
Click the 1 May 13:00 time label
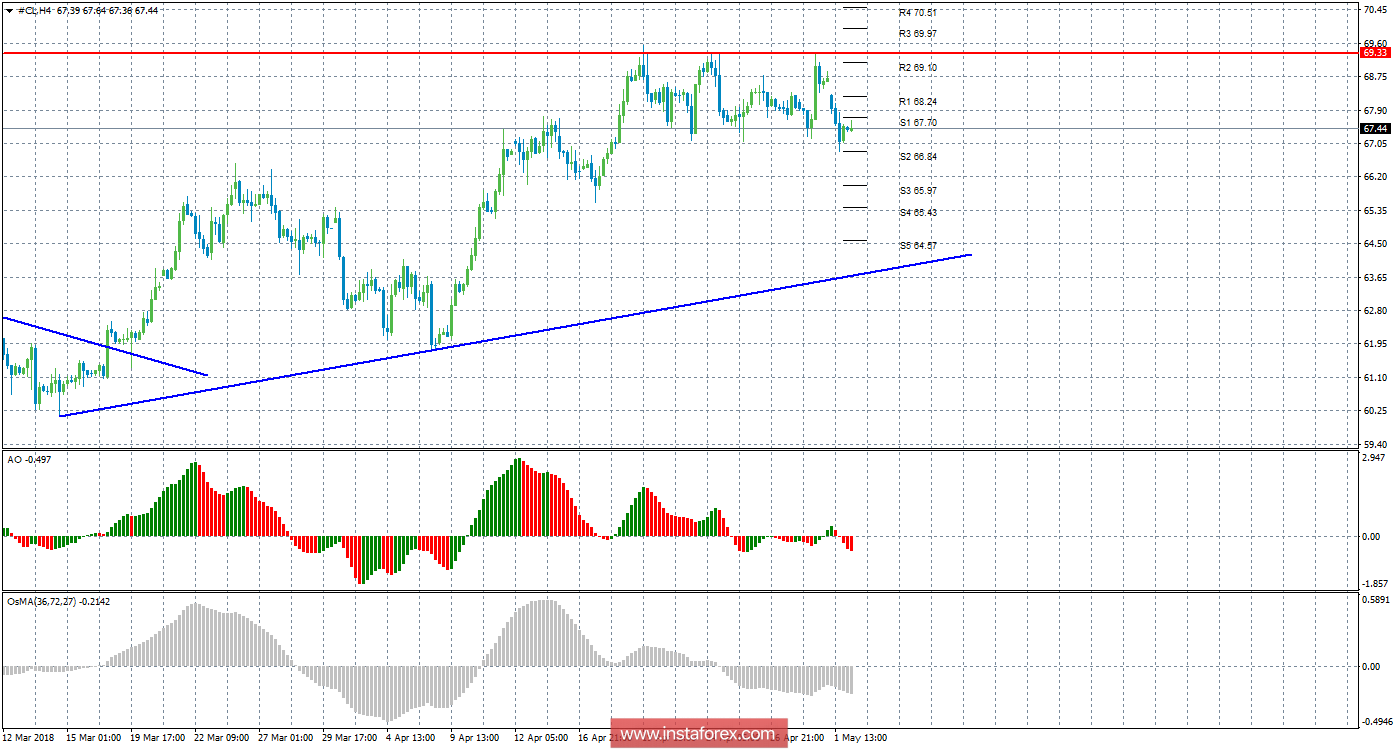tap(859, 738)
